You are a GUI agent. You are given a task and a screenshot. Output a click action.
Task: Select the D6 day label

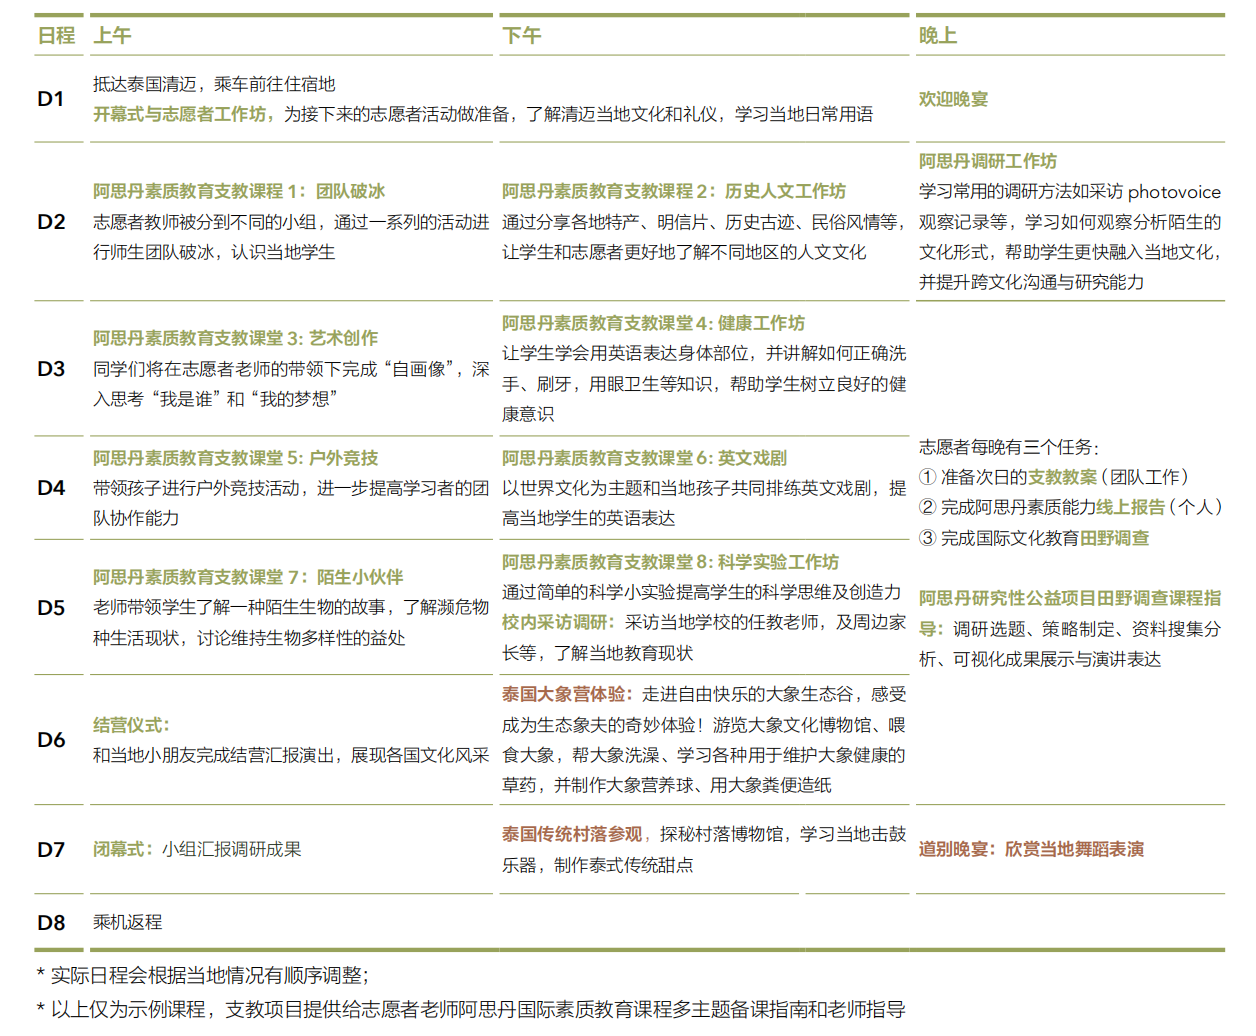coord(51,740)
